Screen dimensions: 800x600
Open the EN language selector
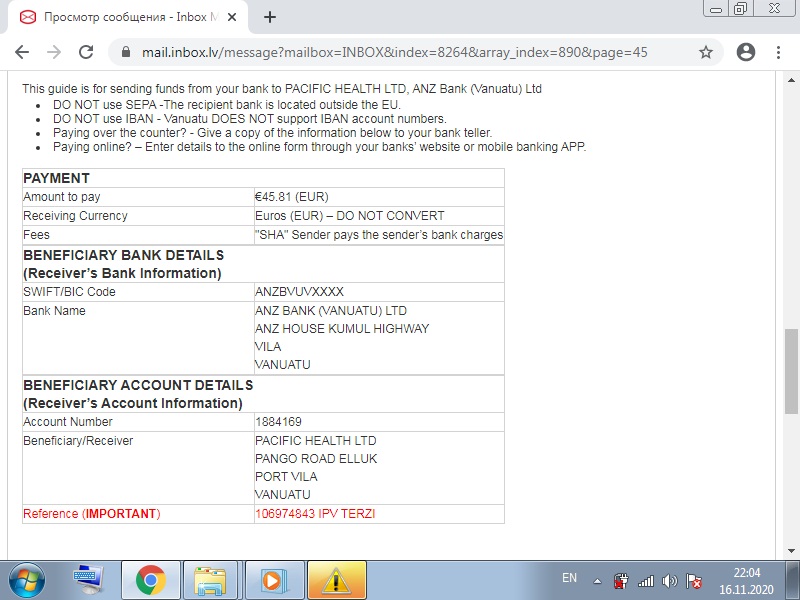tap(569, 578)
